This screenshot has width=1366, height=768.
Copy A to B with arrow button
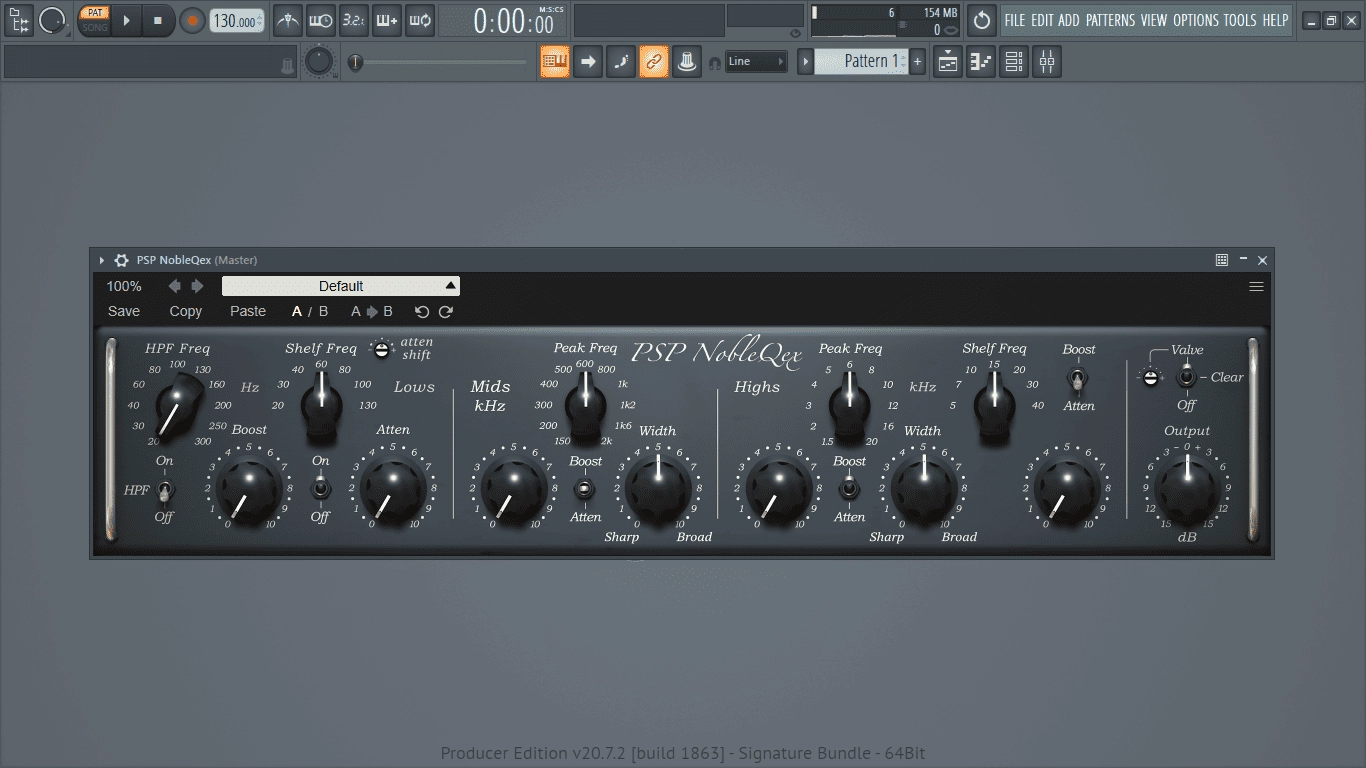(372, 311)
